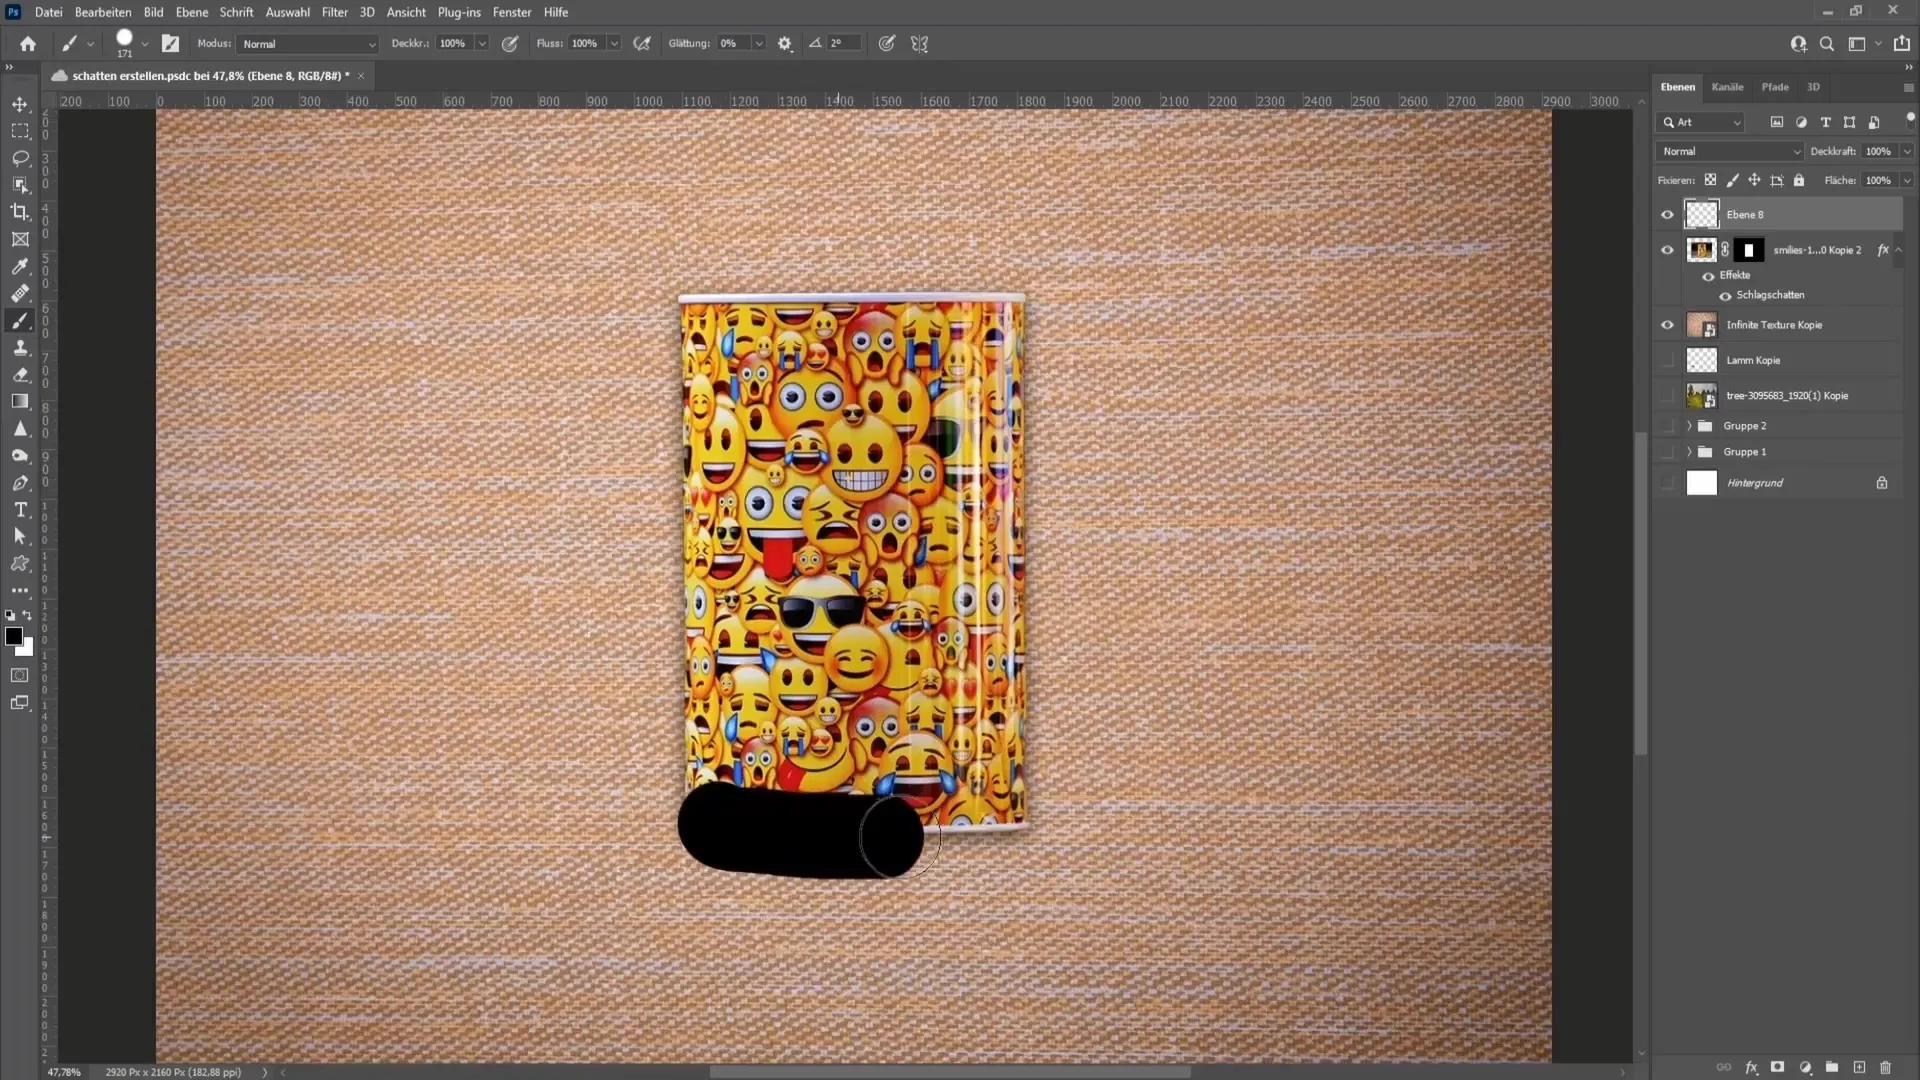The height and width of the screenshot is (1080, 1920).
Task: Expand Gruppe 2 layer group
Action: point(1689,425)
